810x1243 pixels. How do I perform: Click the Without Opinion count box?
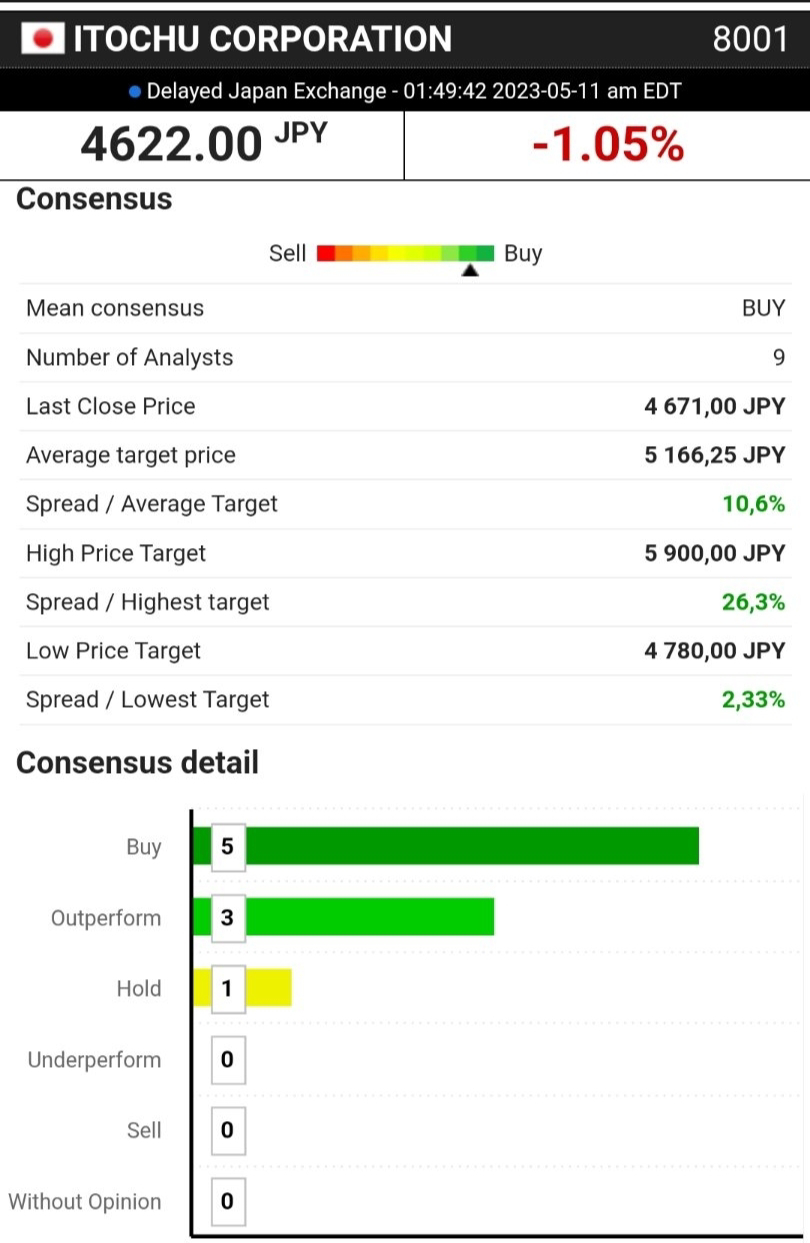[x=227, y=1201]
